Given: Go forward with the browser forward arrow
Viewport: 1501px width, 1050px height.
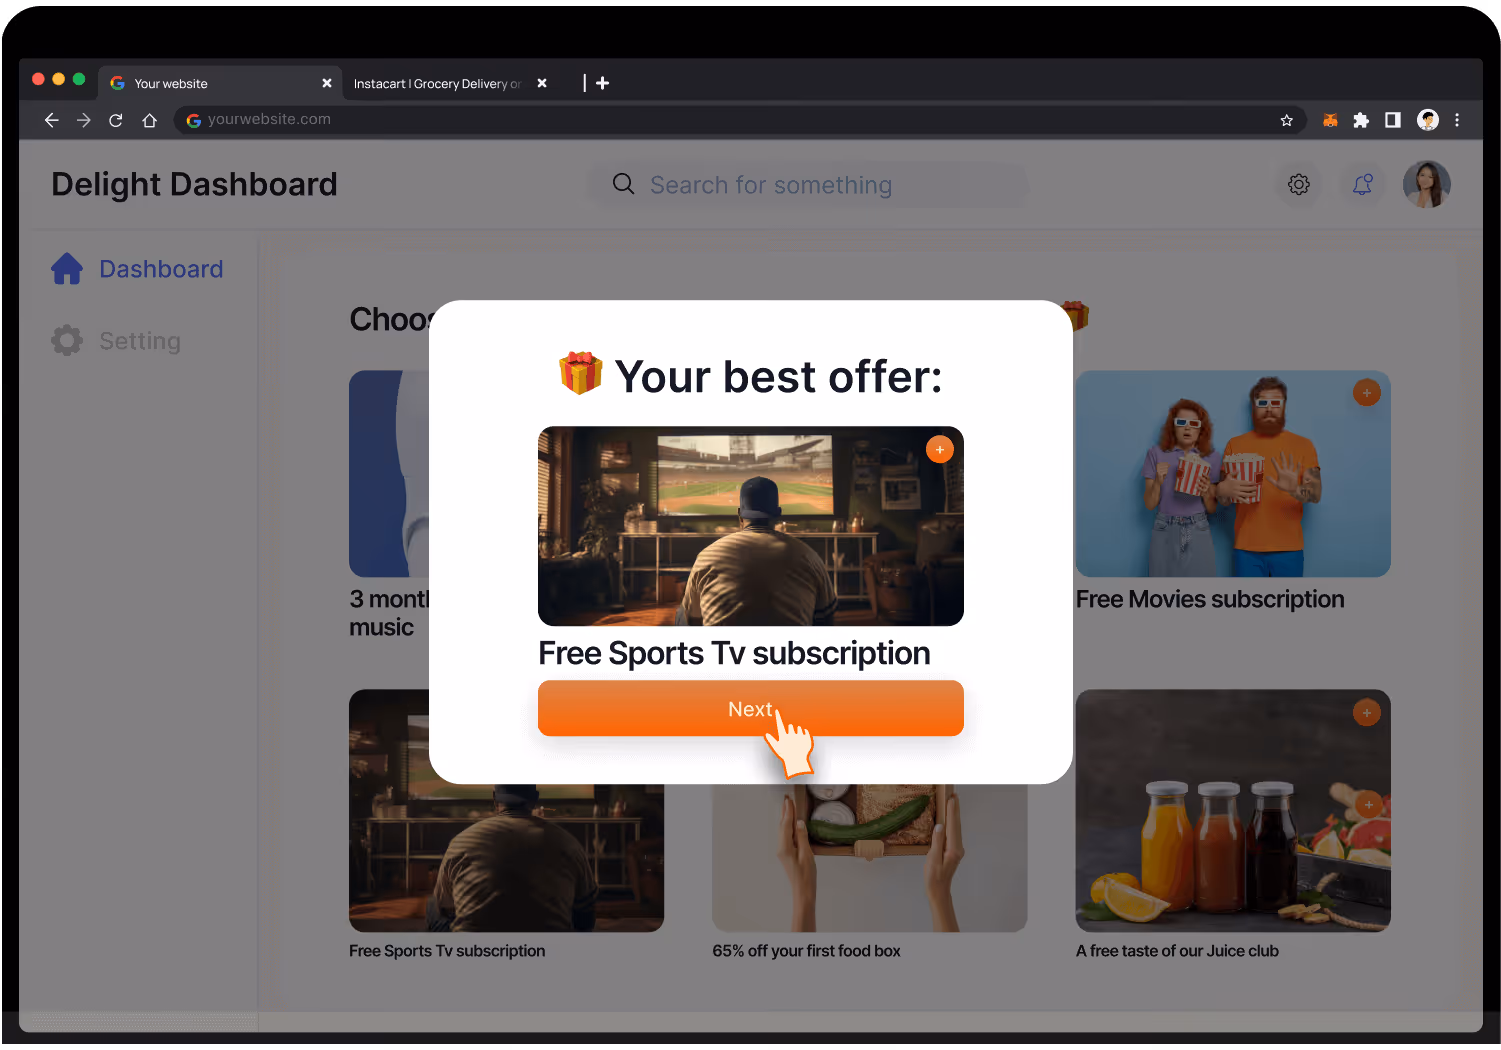Looking at the screenshot, I should (x=84, y=120).
